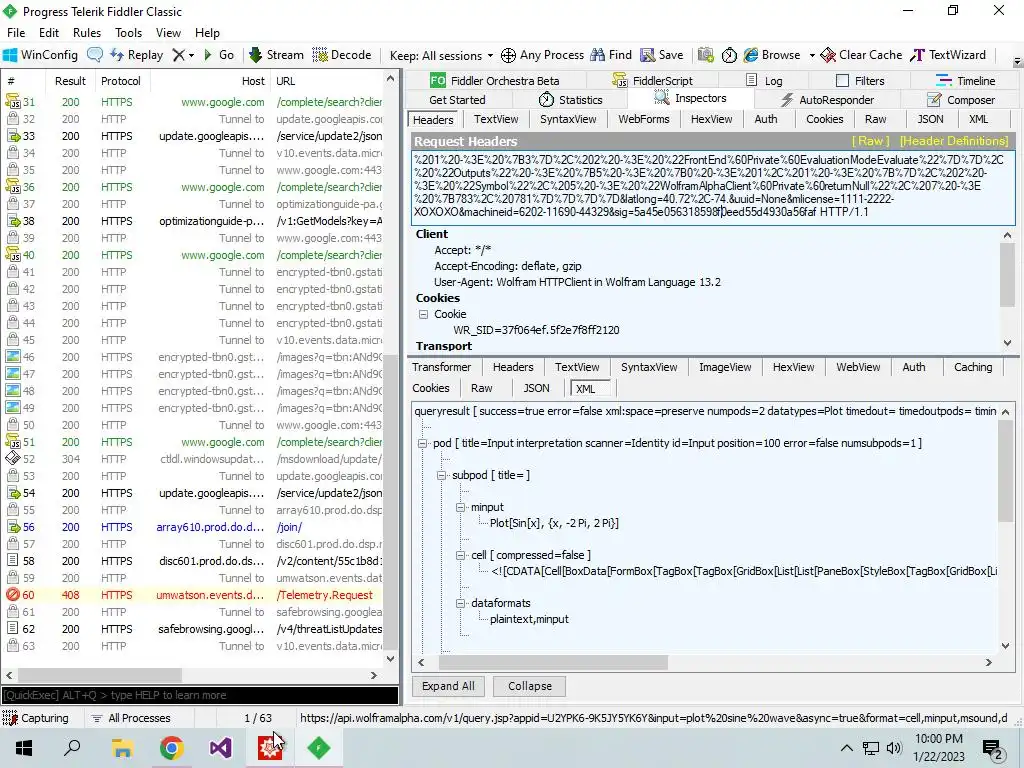Viewport: 1024px width, 768px height.
Task: Open Chrome from taskbar
Action: (x=172, y=748)
